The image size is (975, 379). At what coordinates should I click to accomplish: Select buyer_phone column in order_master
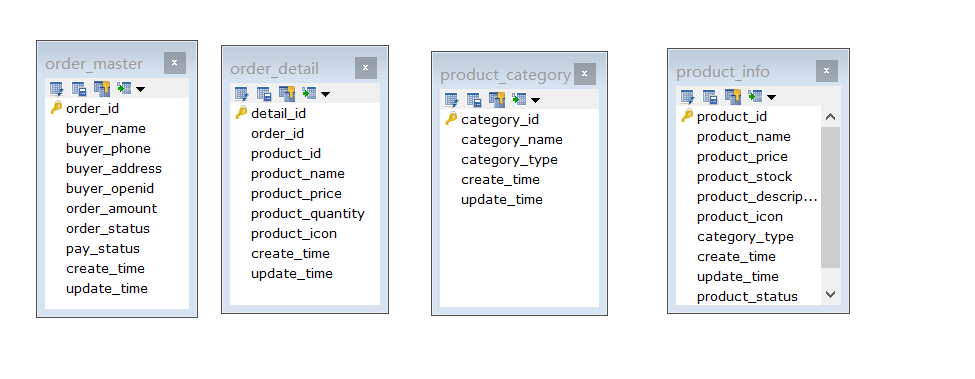[108, 148]
